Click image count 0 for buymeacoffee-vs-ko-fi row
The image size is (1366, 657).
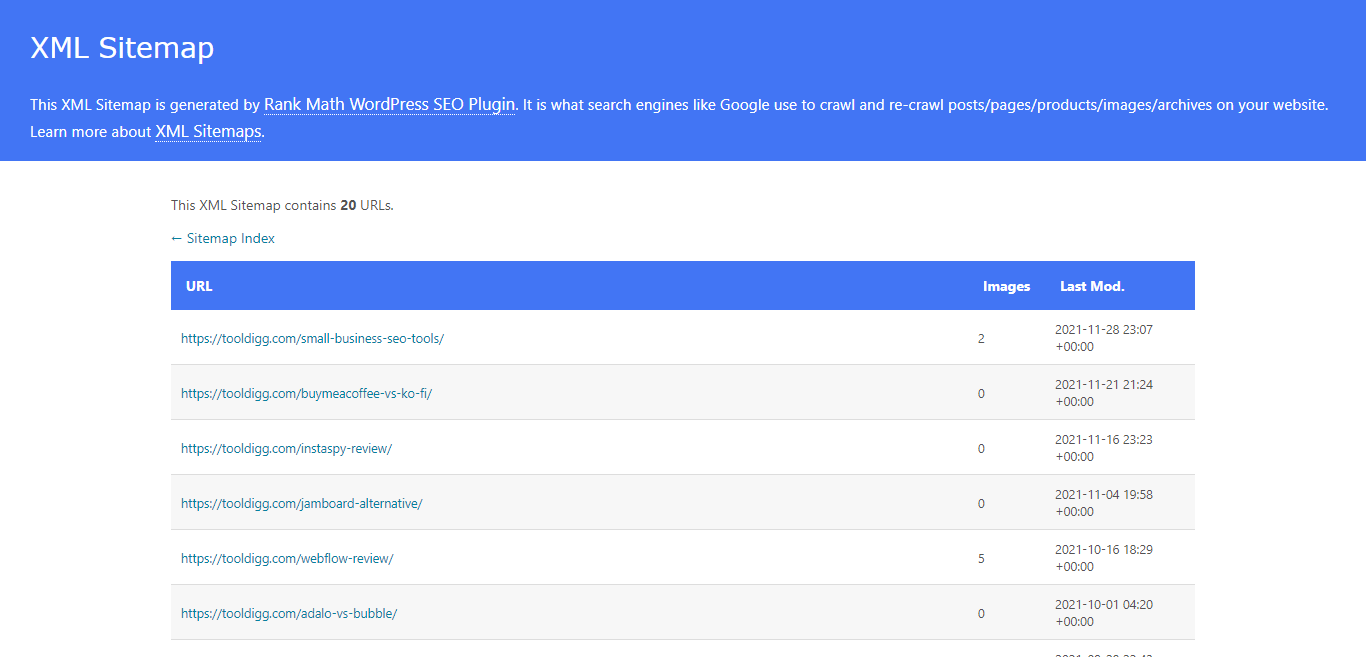pyautogui.click(x=981, y=394)
